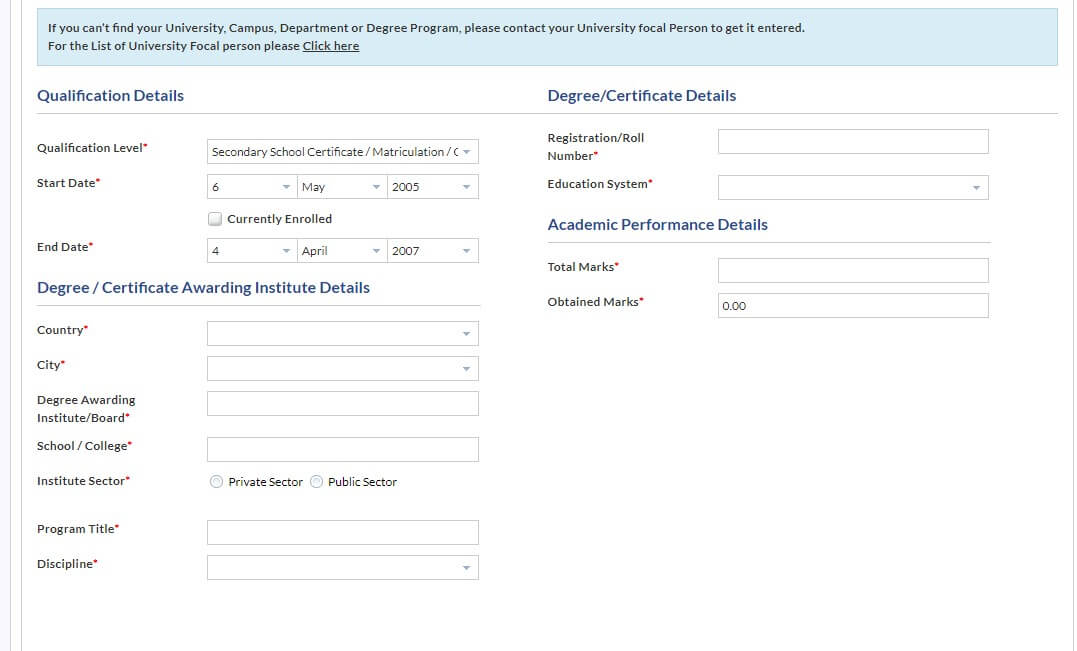Open the Qualification Level dropdown
The width and height of the screenshot is (1077, 651).
[x=342, y=152]
